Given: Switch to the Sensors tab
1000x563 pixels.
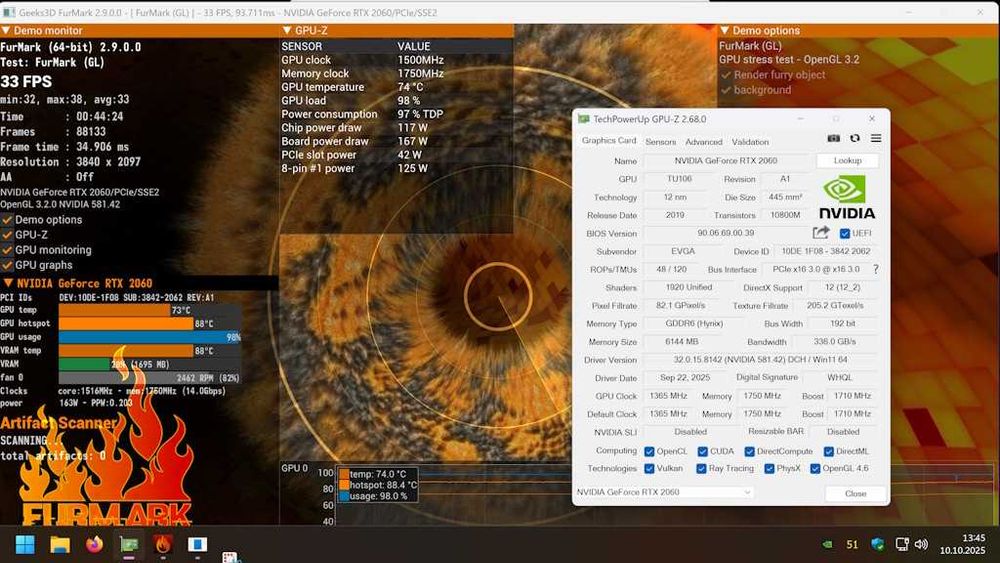Looking at the screenshot, I should coord(660,142).
